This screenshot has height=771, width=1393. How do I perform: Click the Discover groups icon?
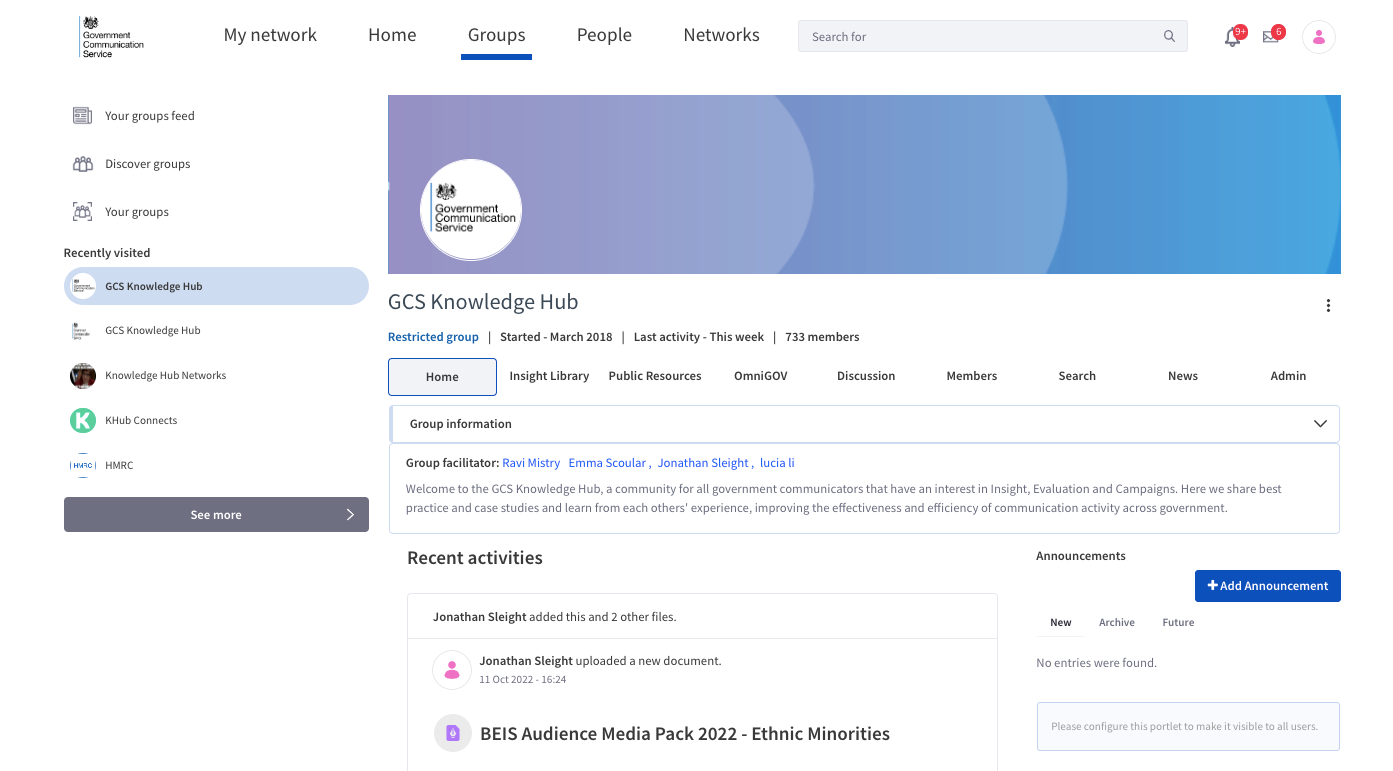(x=83, y=163)
